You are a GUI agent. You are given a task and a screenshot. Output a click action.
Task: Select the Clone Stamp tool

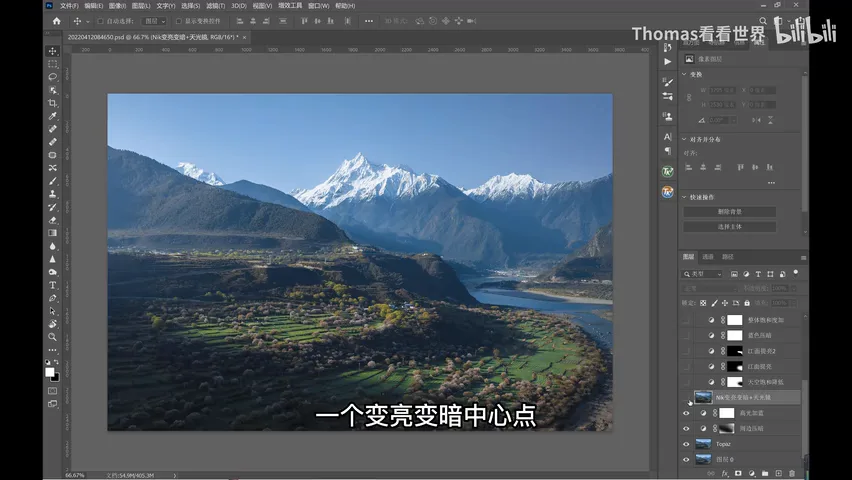[x=53, y=194]
